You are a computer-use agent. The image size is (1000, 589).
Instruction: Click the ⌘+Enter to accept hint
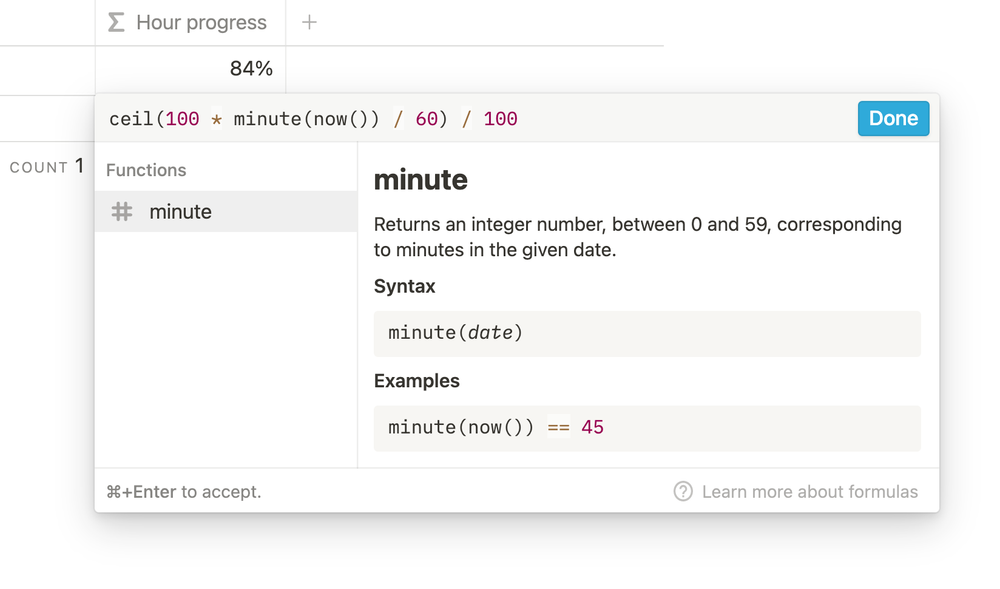pos(183,491)
